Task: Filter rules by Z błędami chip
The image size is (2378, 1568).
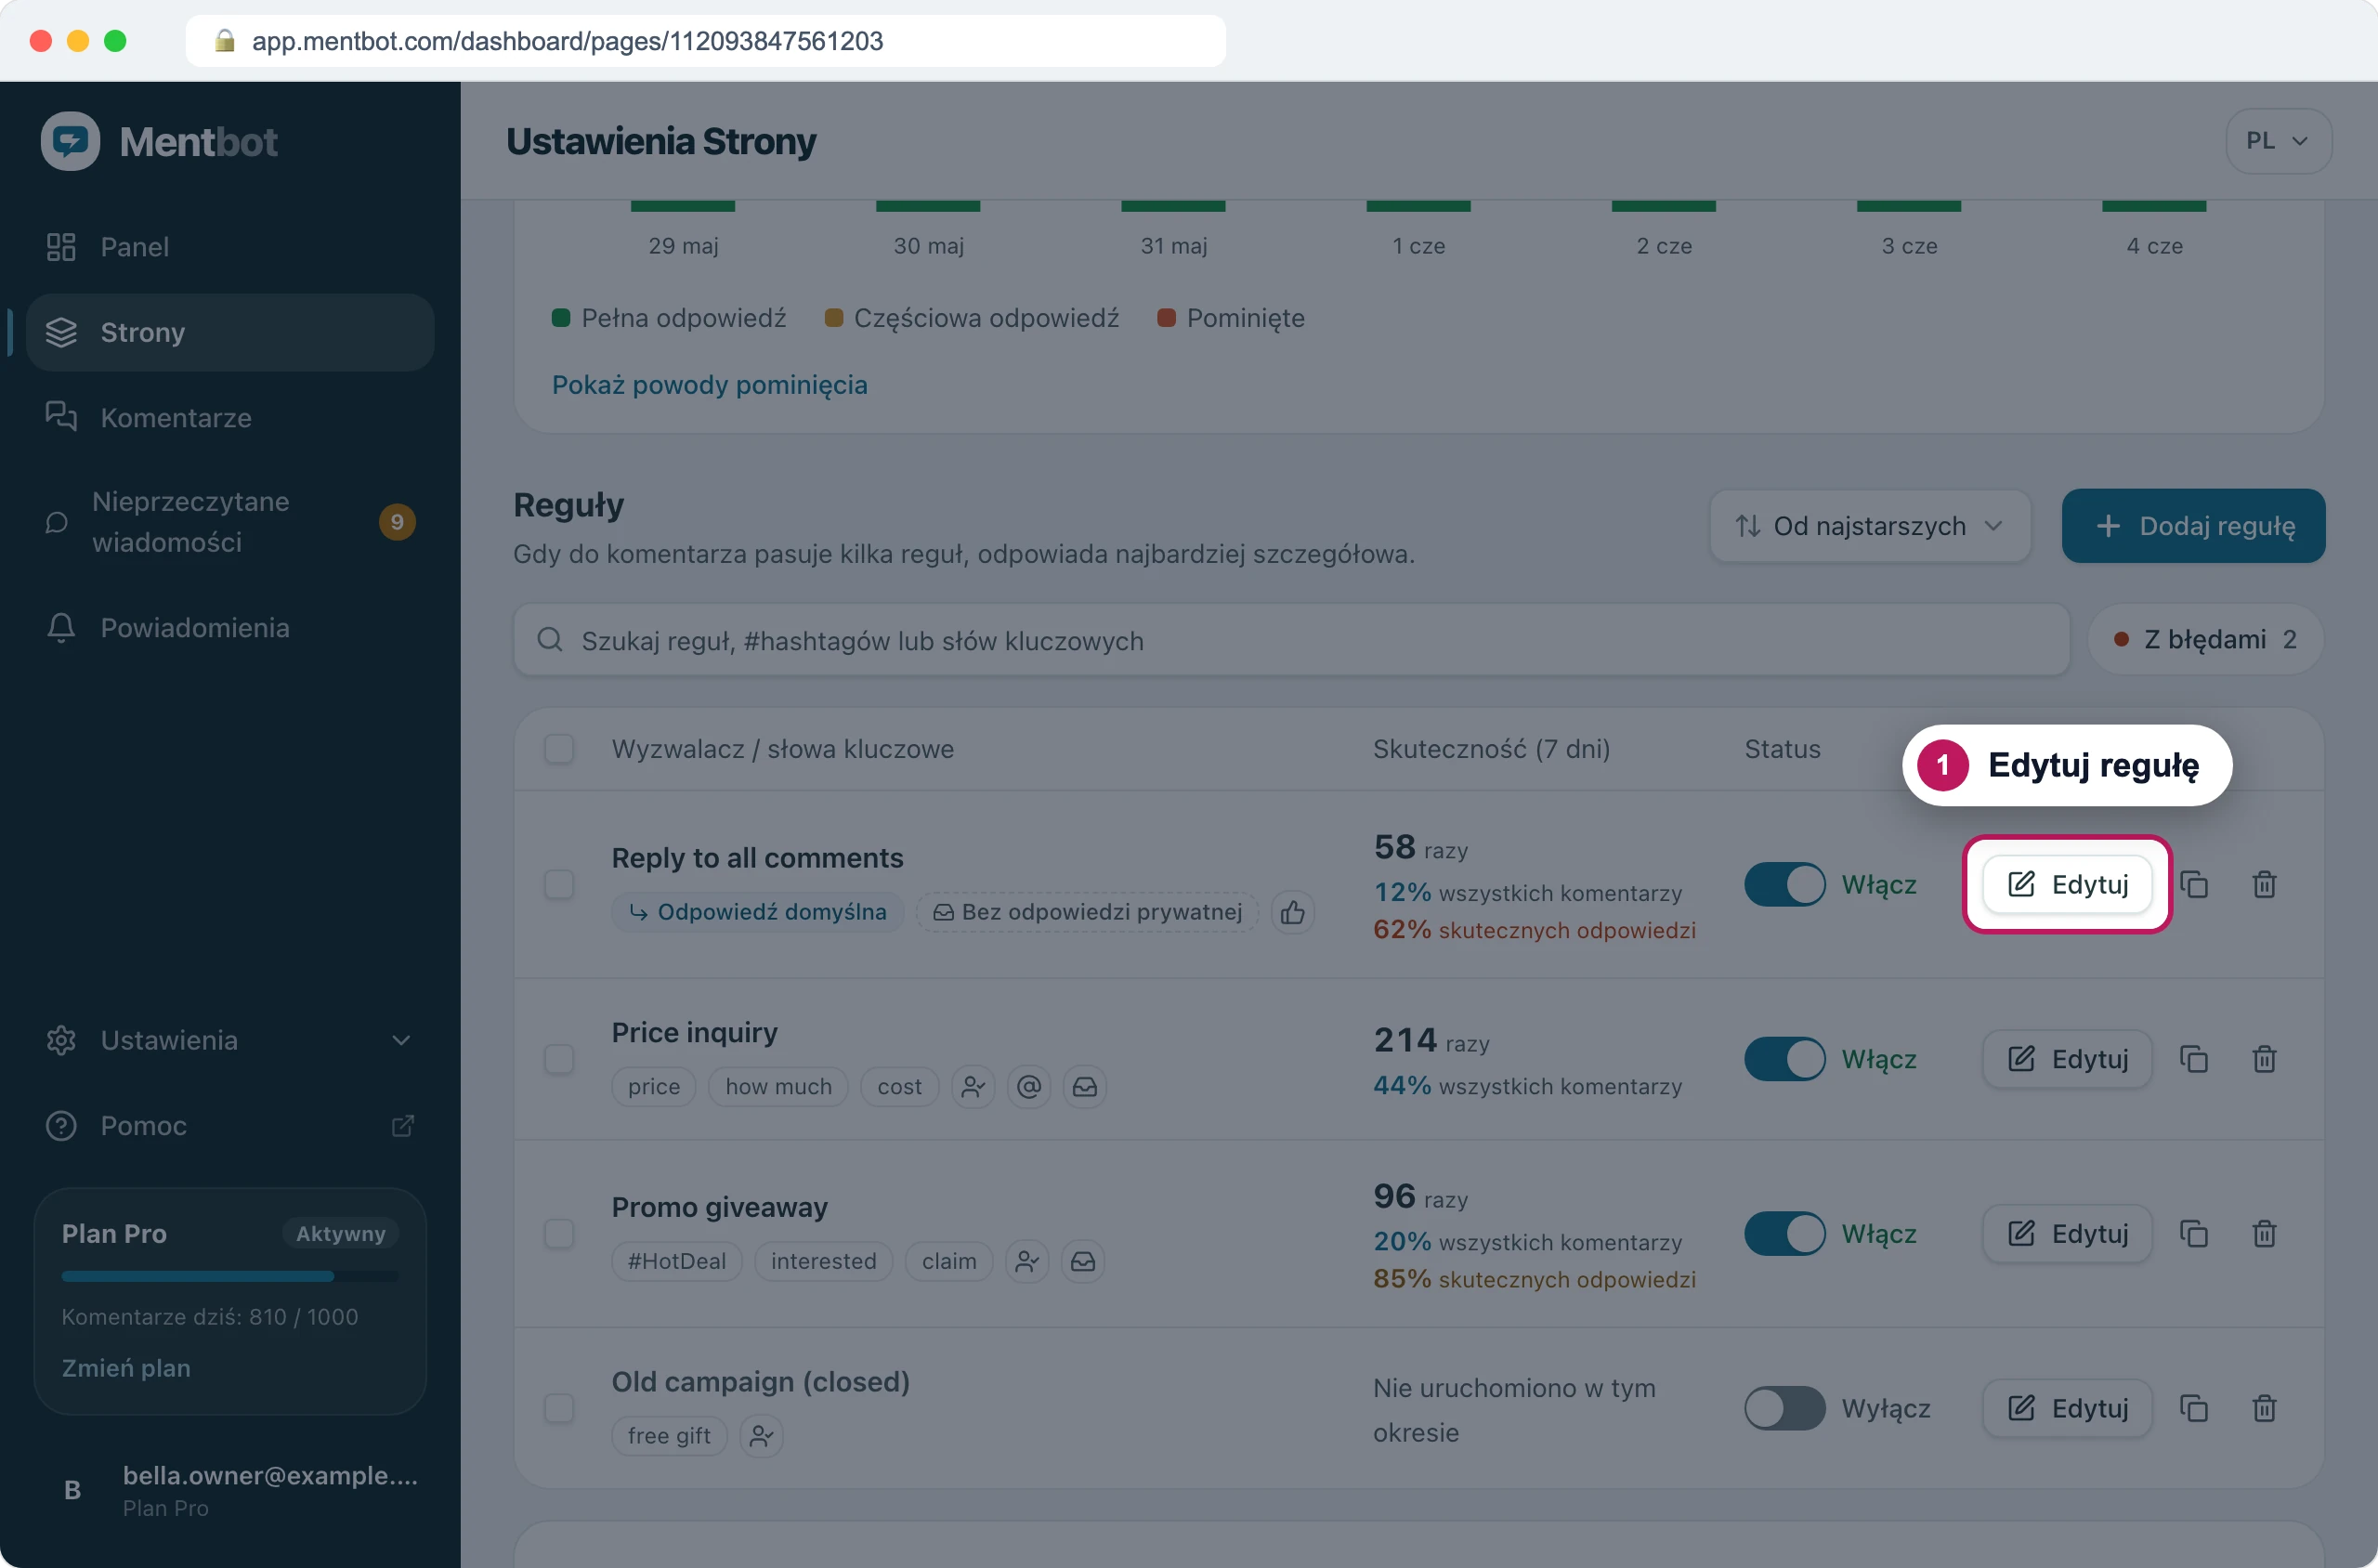Action: coord(2205,640)
